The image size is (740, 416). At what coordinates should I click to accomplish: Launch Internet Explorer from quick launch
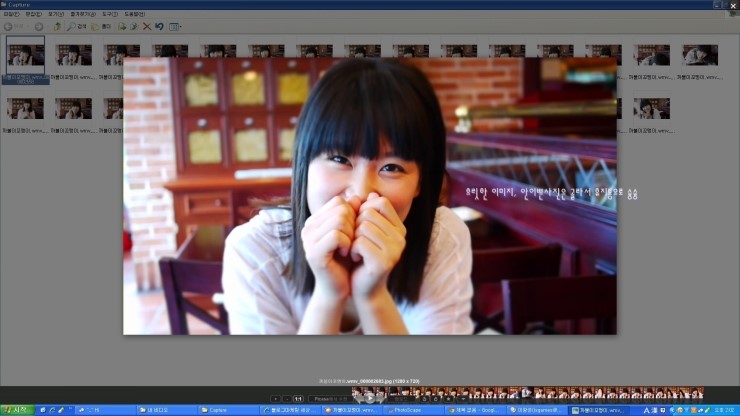click(x=52, y=410)
